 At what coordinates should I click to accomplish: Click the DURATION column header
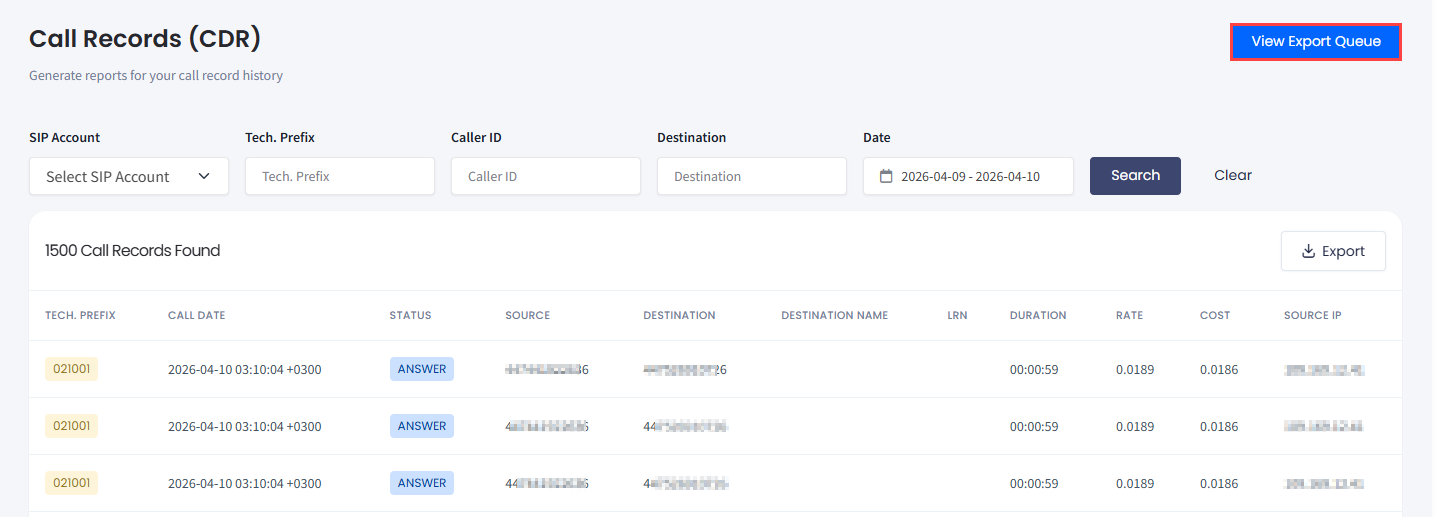pos(1038,315)
